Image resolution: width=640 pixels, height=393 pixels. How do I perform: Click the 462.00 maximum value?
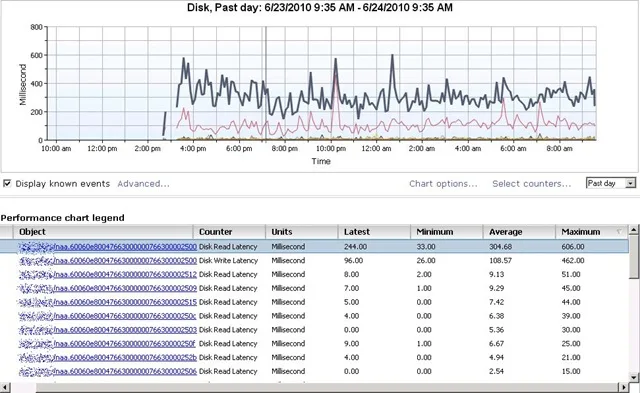point(573,260)
